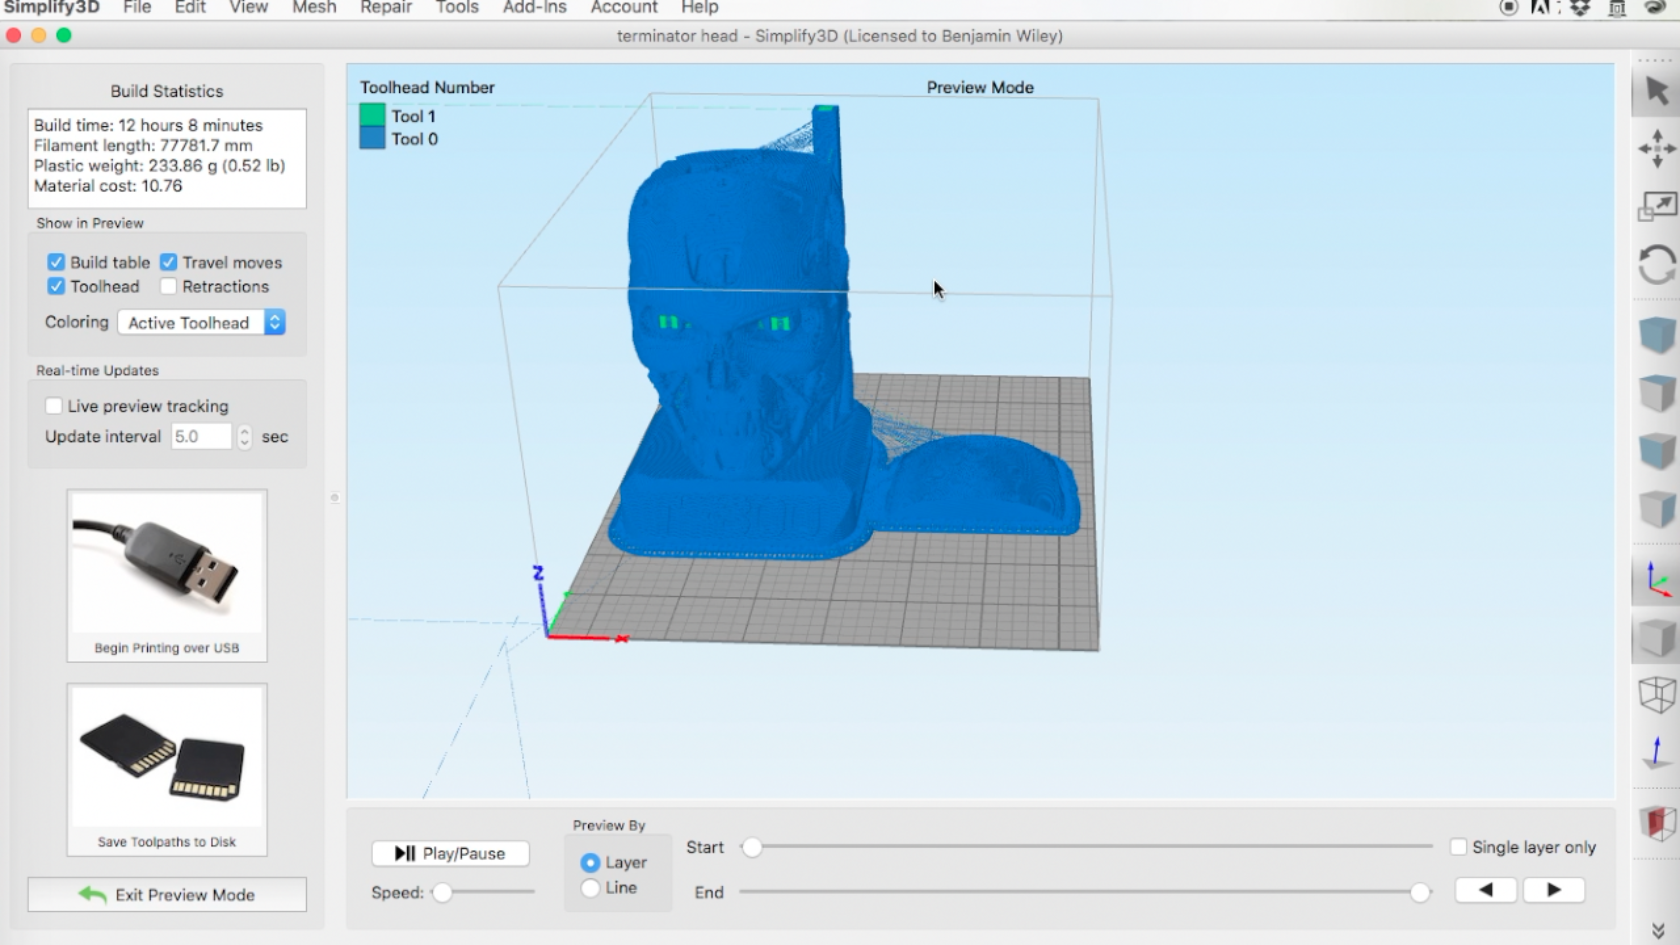This screenshot has width=1680, height=945.
Task: Show model normals with blue arrow icon
Action: click(x=1656, y=752)
